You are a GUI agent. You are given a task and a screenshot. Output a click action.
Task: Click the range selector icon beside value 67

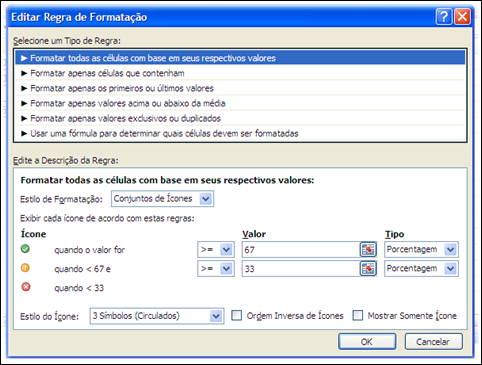[x=368, y=249]
